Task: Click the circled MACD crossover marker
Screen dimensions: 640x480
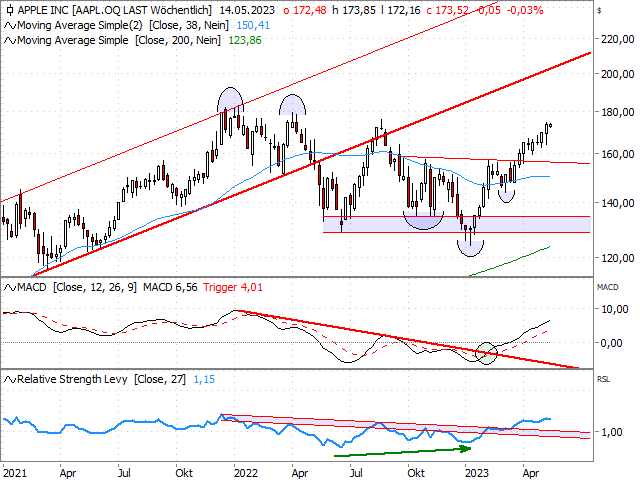Action: (x=487, y=353)
